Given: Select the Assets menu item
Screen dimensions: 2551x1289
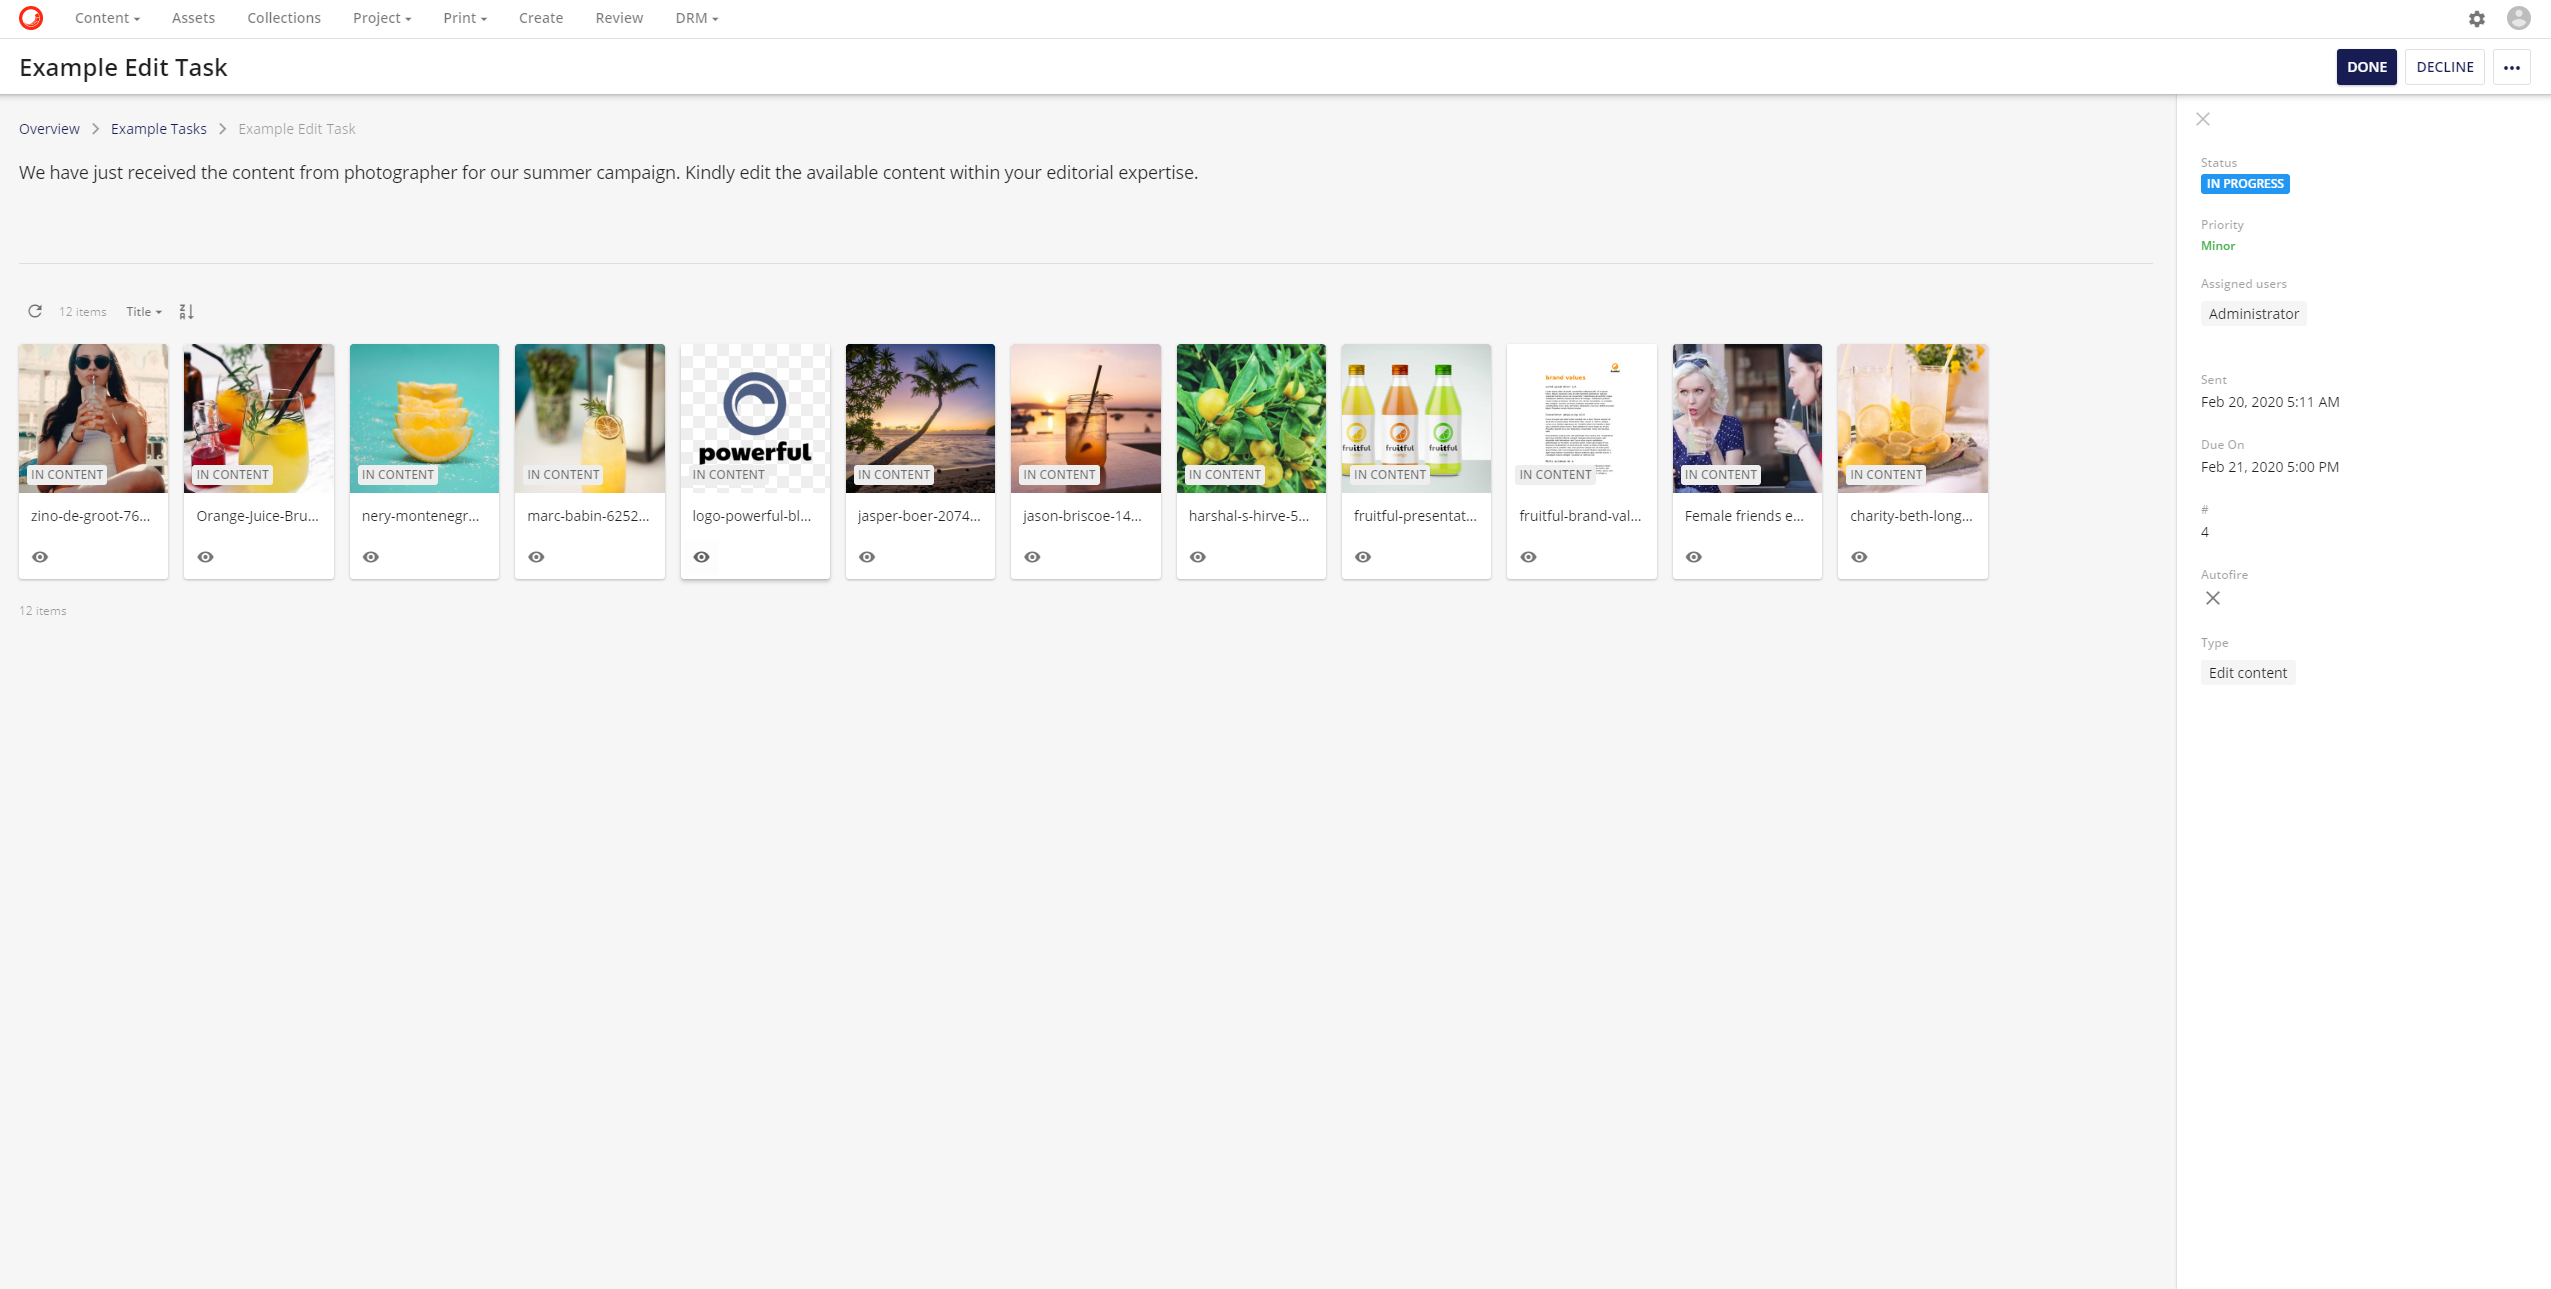Looking at the screenshot, I should pos(192,17).
